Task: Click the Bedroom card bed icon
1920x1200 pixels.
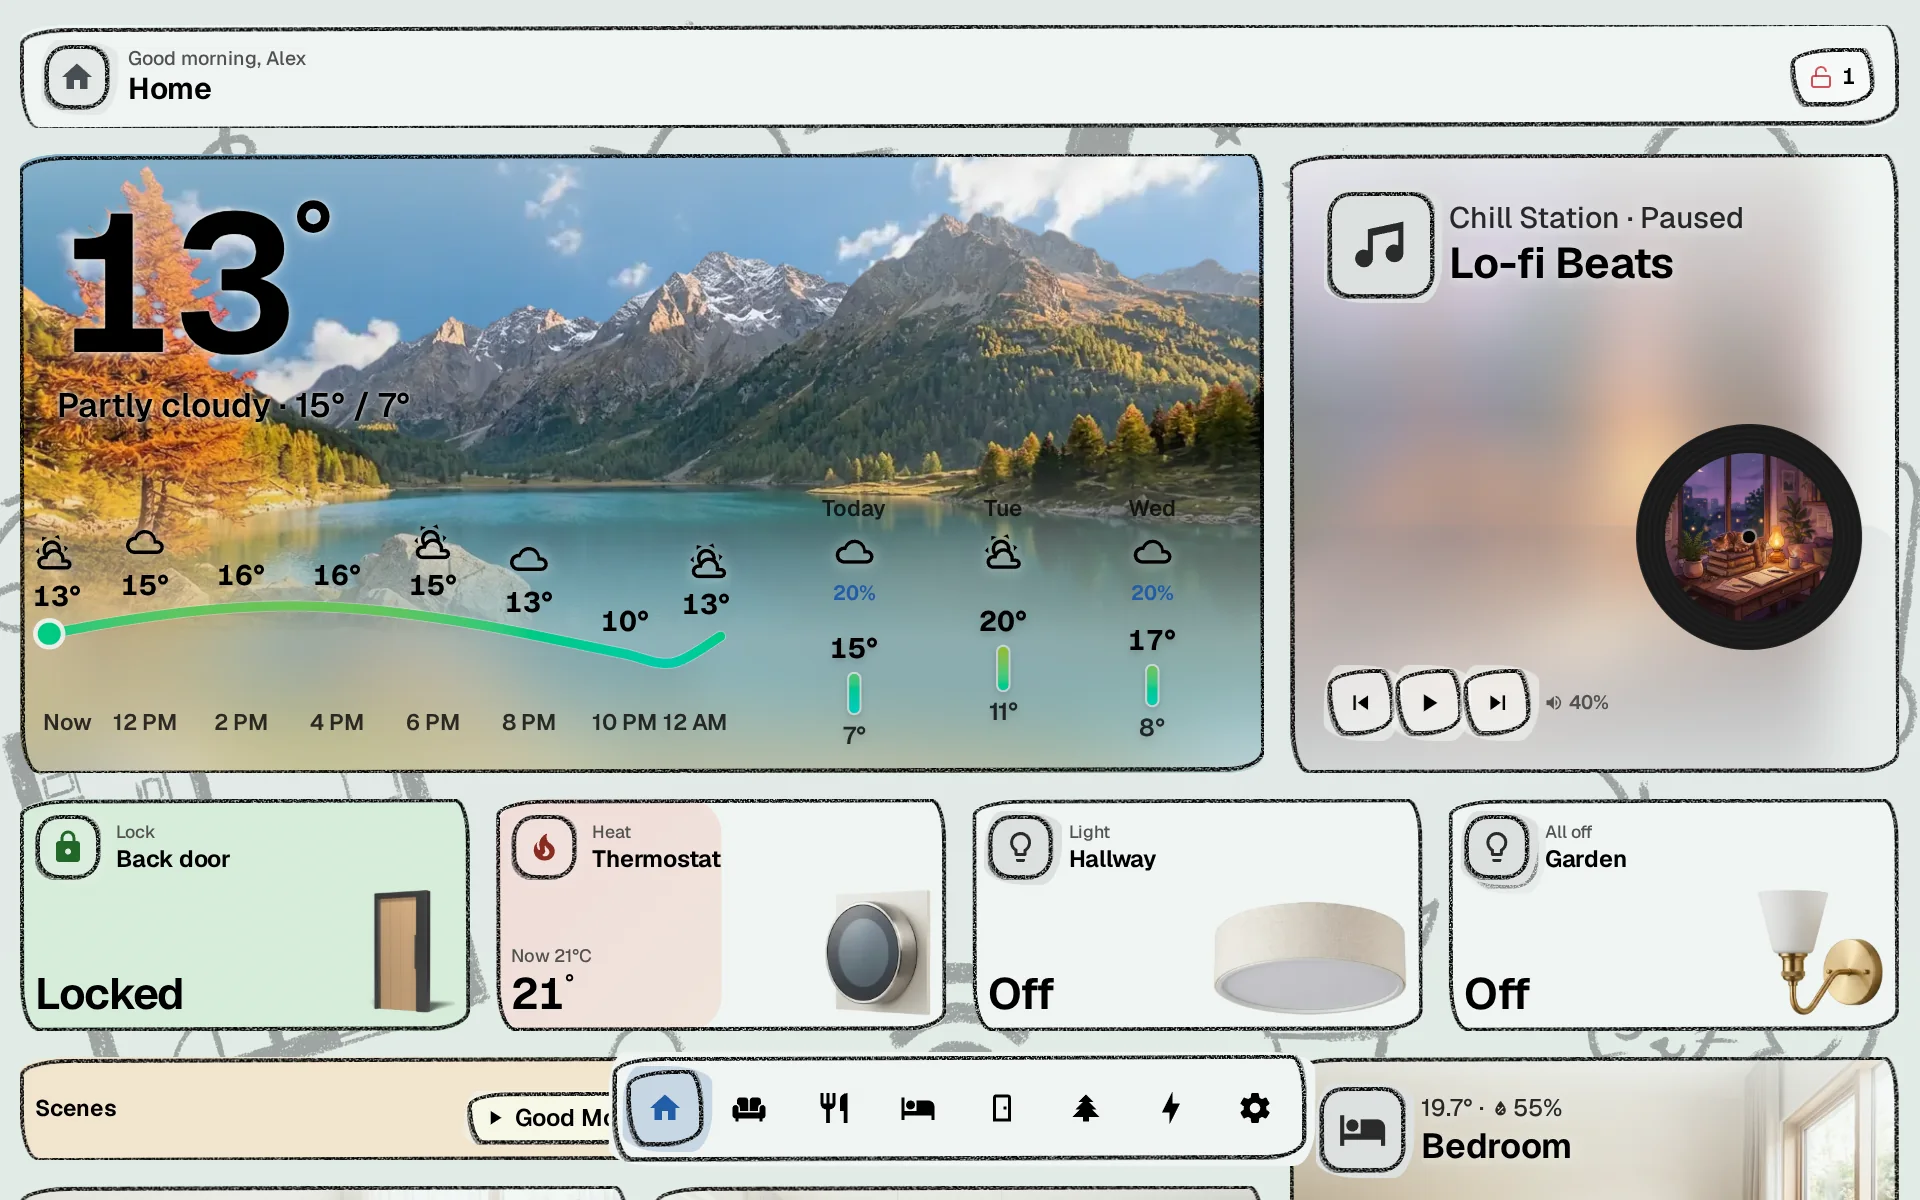Action: click(x=1362, y=1130)
